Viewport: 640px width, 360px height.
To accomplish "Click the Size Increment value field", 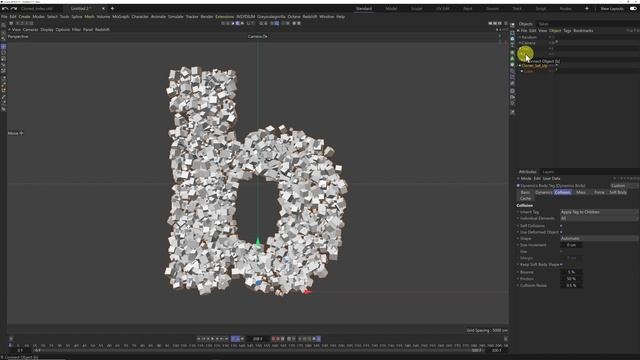I will [571, 245].
